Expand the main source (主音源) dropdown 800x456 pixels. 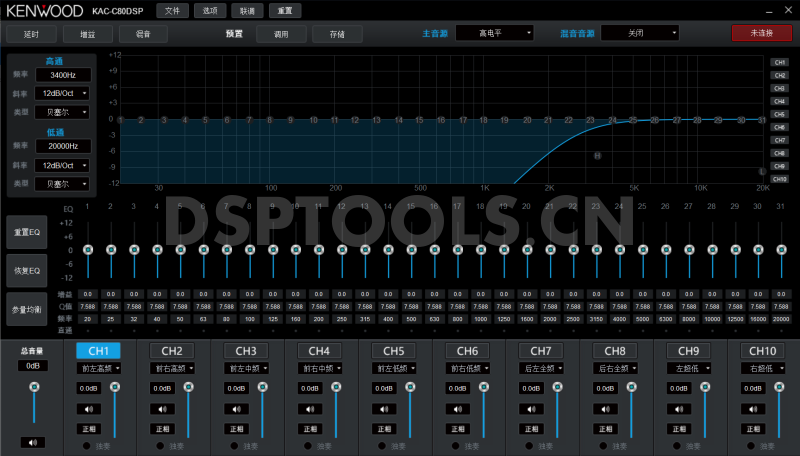(495, 33)
